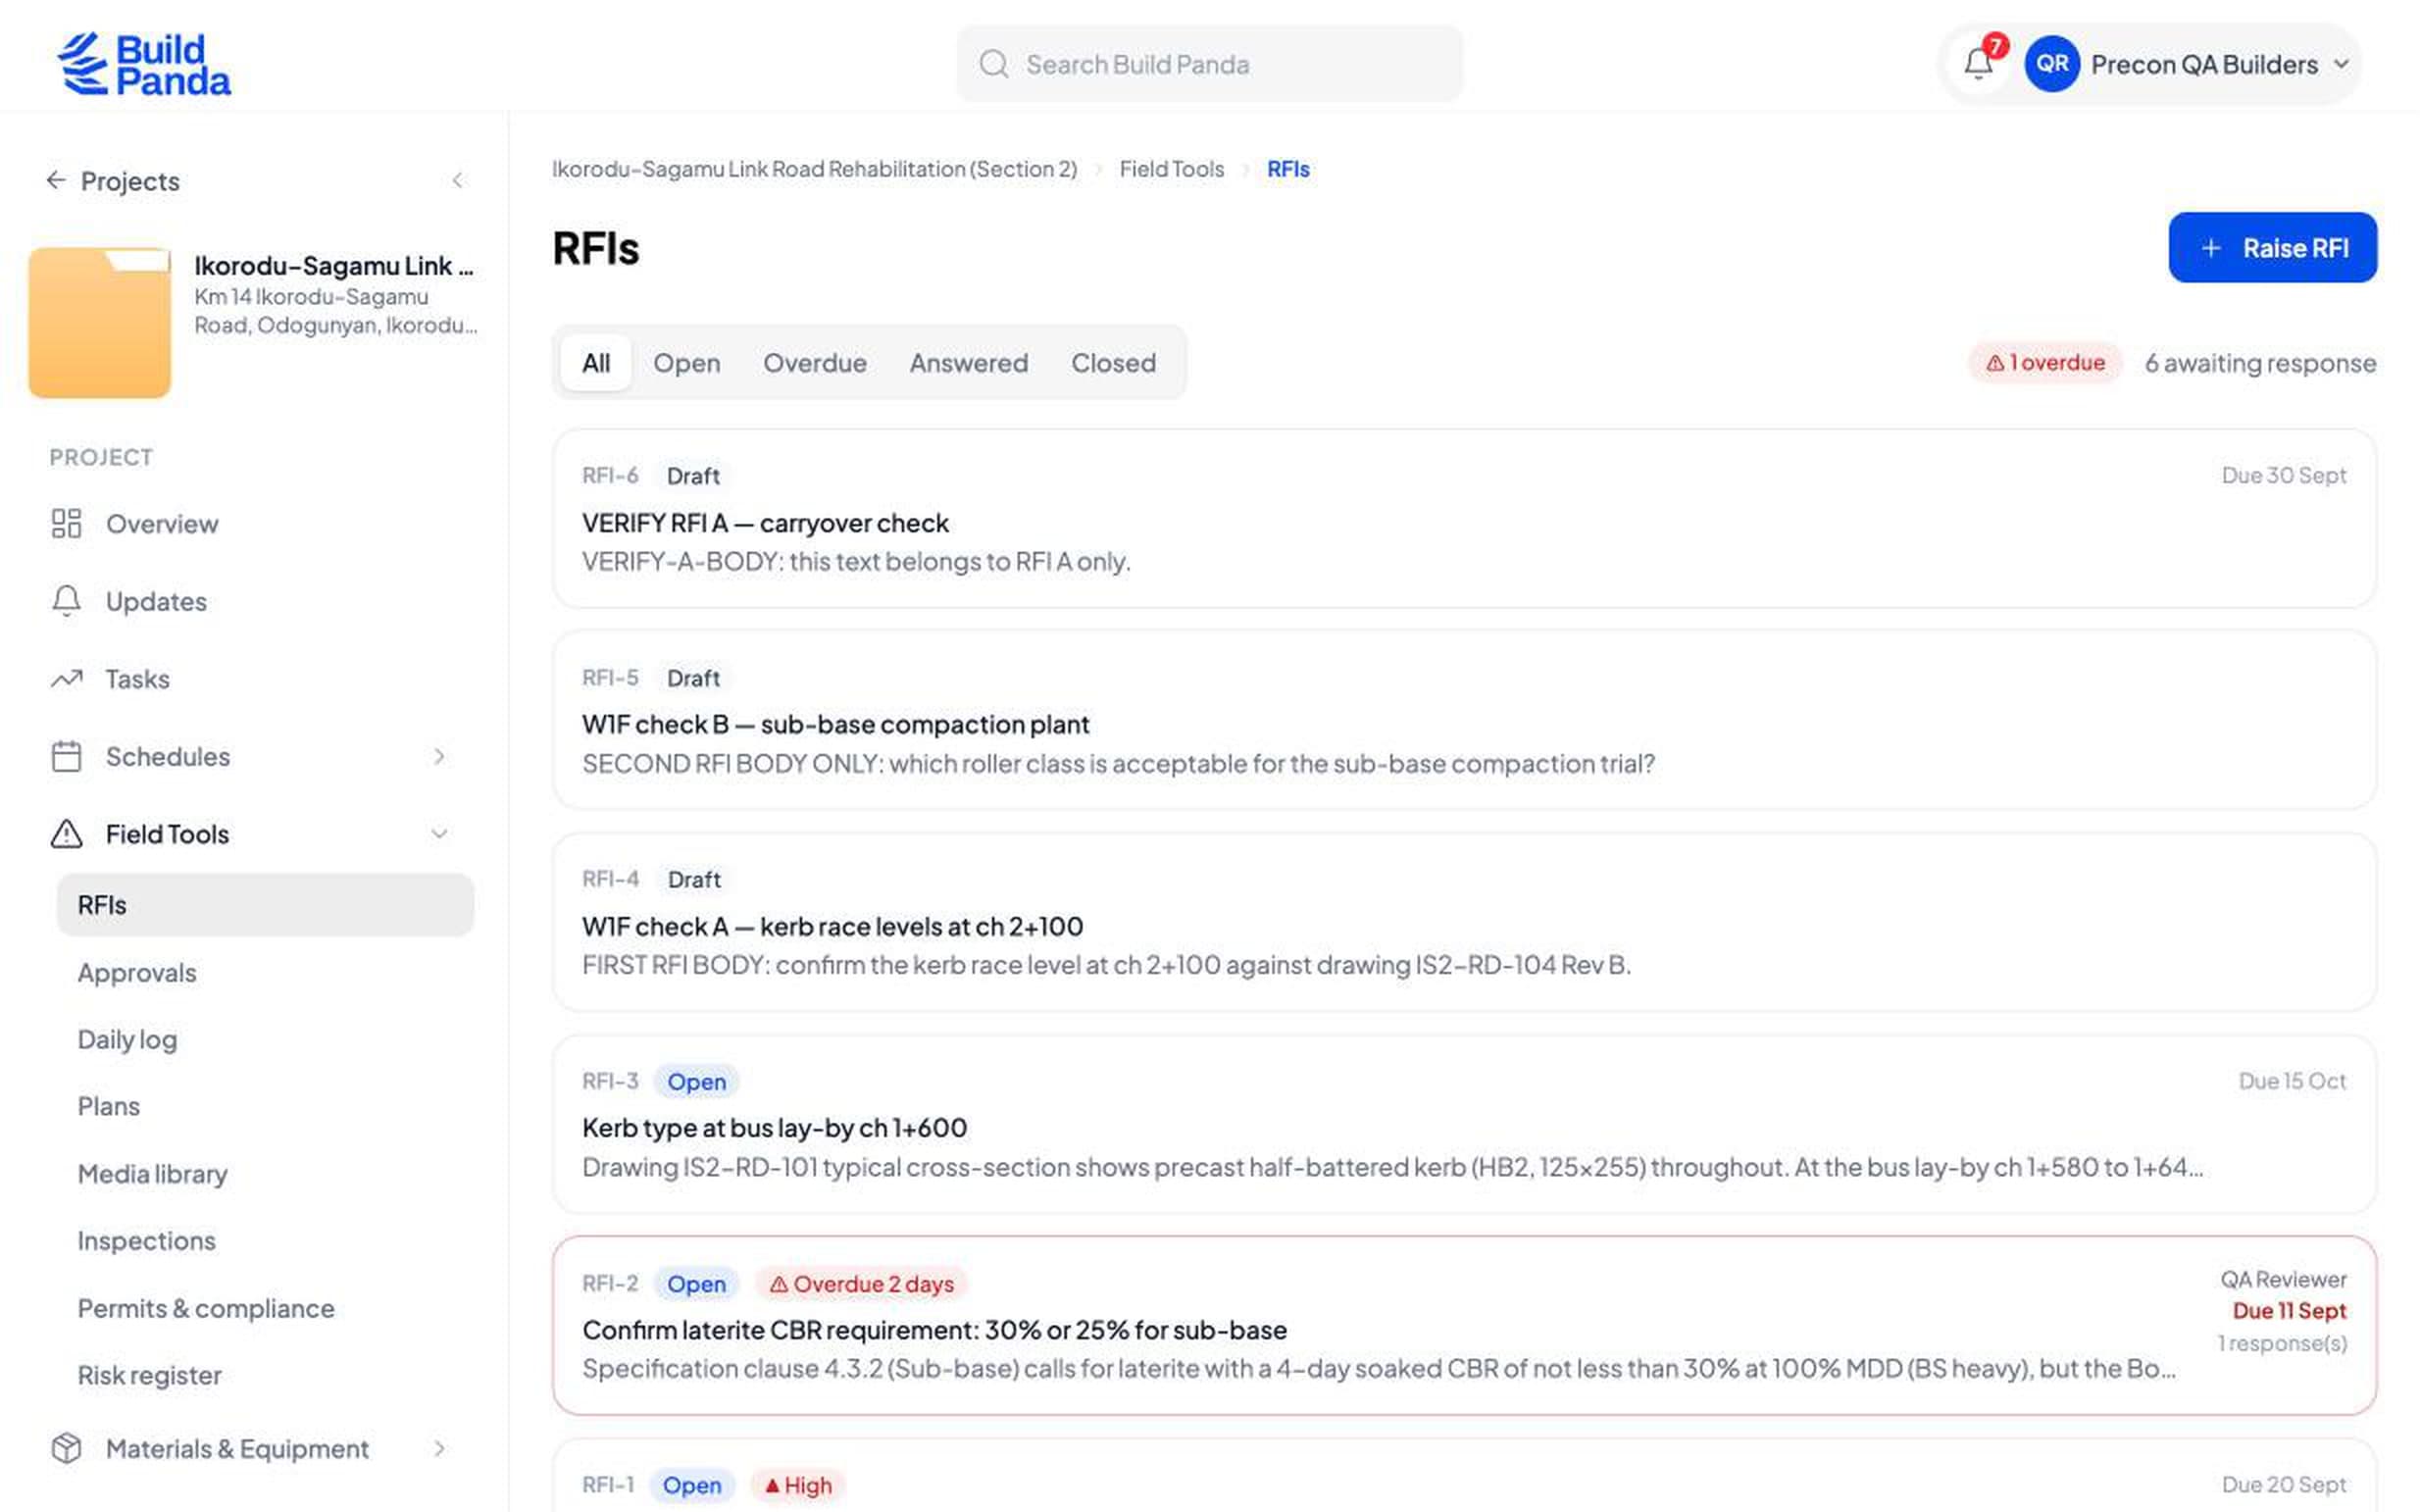Open Permits & compliance in the sidebar
Image resolution: width=2420 pixels, height=1512 pixels.
click(x=206, y=1308)
